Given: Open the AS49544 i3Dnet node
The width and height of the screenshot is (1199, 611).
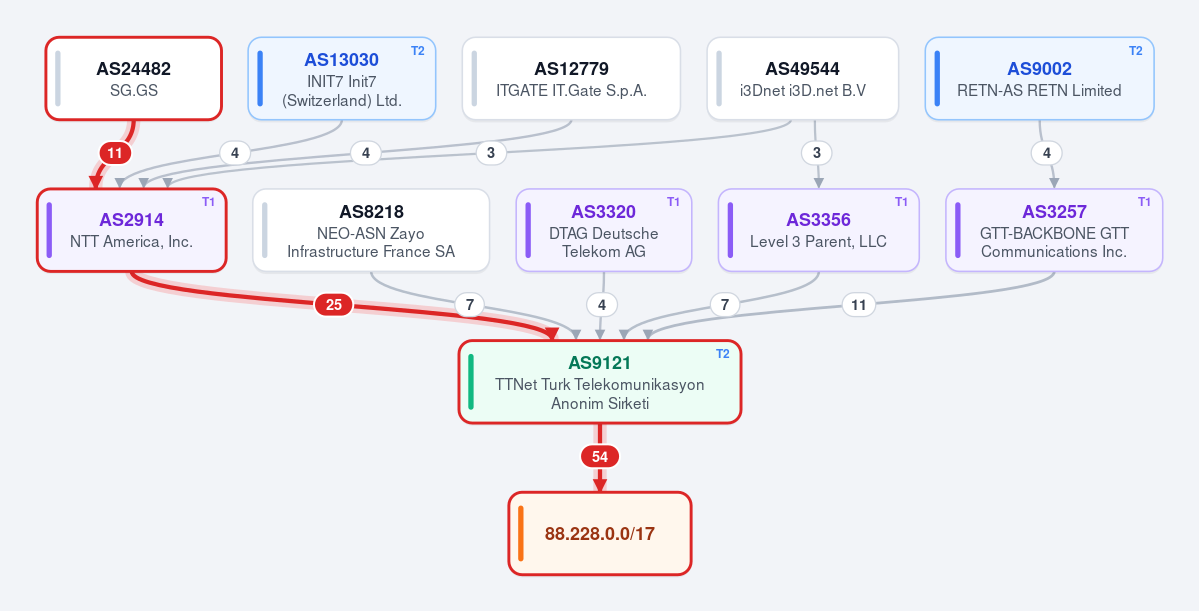Looking at the screenshot, I should pos(802,79).
